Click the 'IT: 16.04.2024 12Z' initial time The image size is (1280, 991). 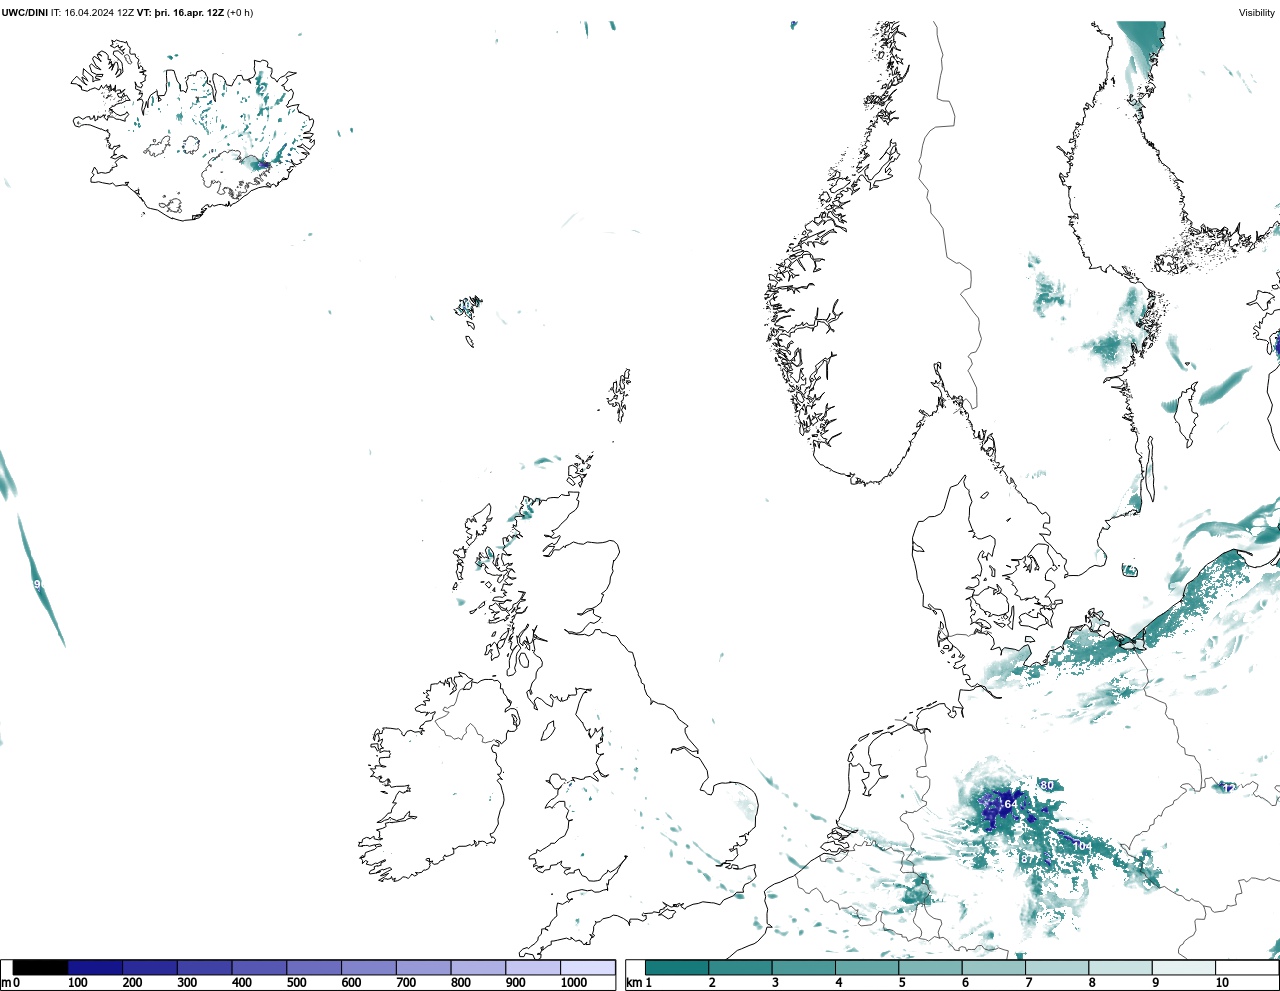tap(92, 13)
